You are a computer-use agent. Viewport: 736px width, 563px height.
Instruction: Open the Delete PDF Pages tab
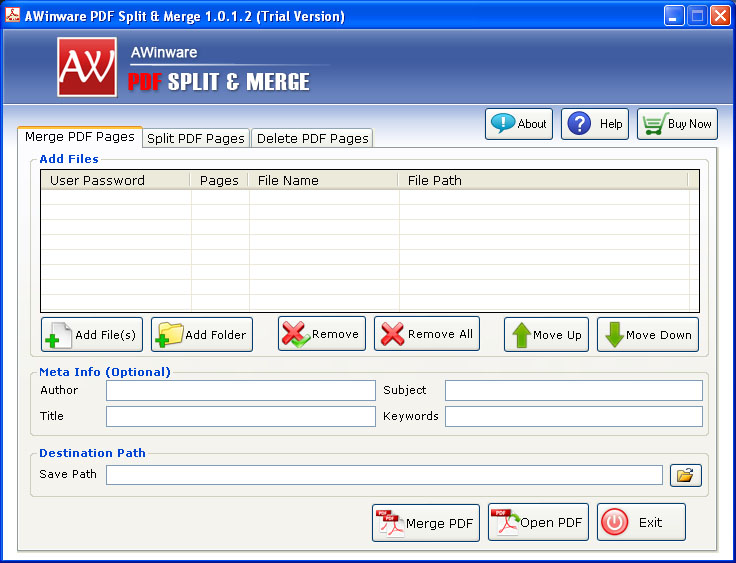point(312,139)
